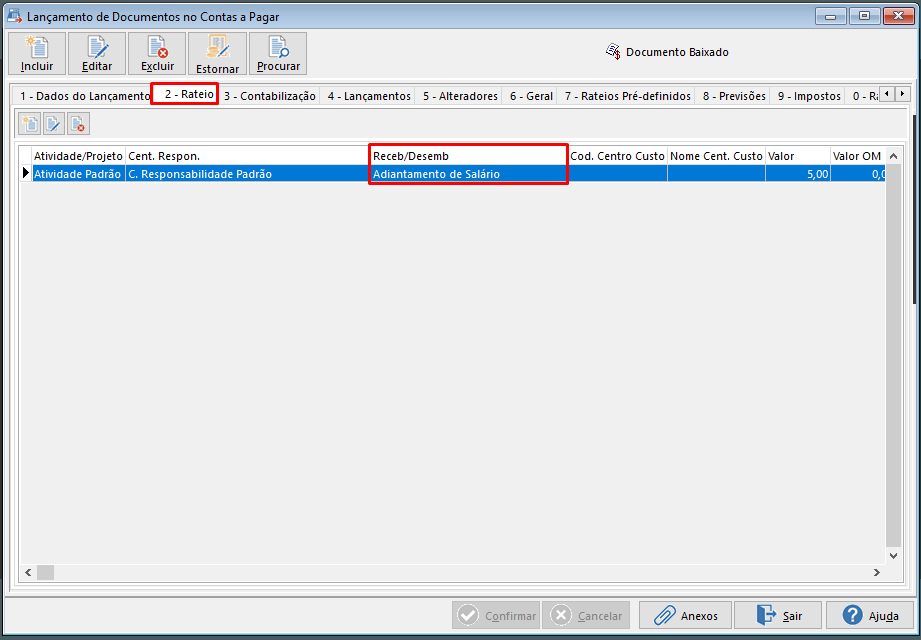Click the Cod. Centro Custo column header

617,156
